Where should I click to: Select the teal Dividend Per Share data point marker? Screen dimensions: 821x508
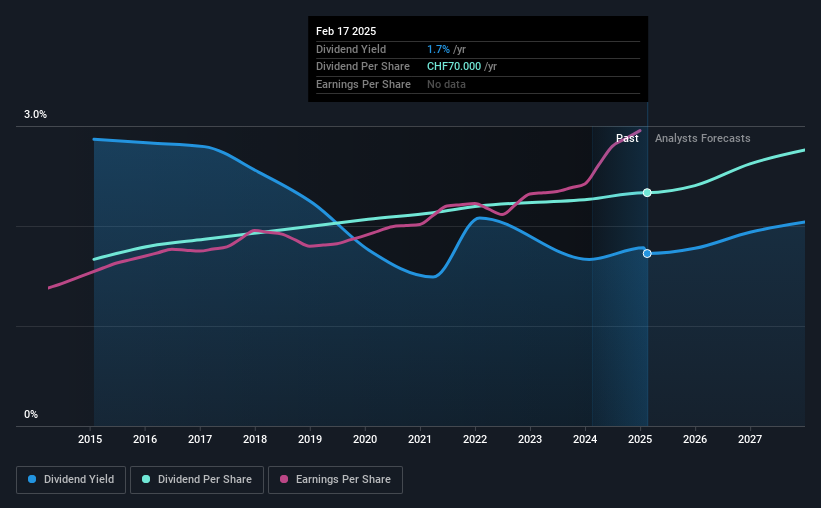[647, 193]
